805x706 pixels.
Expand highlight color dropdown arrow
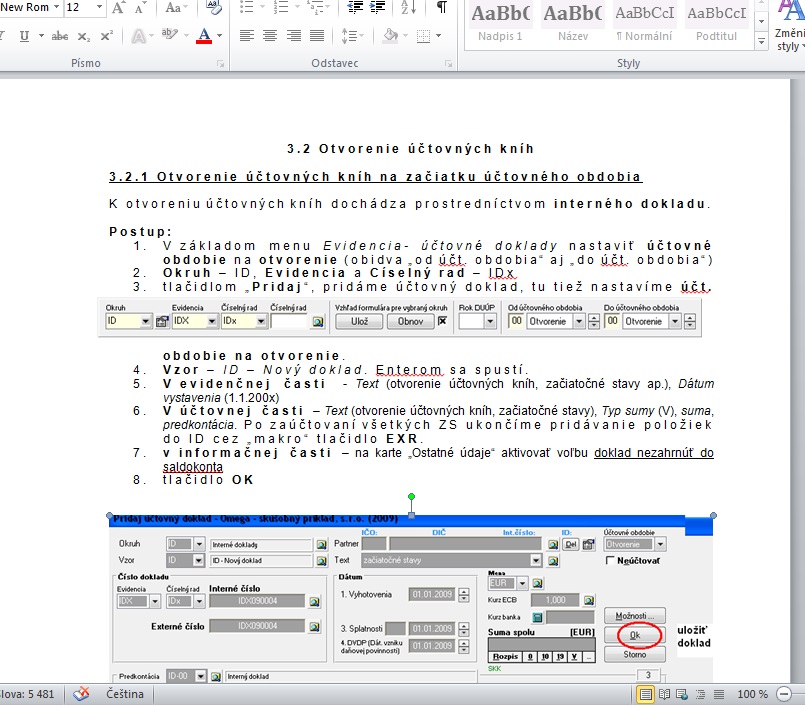pyautogui.click(x=186, y=36)
